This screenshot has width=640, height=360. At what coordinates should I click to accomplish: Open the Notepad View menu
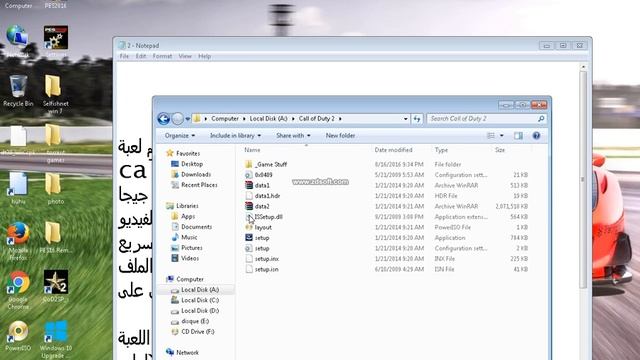tap(185, 56)
